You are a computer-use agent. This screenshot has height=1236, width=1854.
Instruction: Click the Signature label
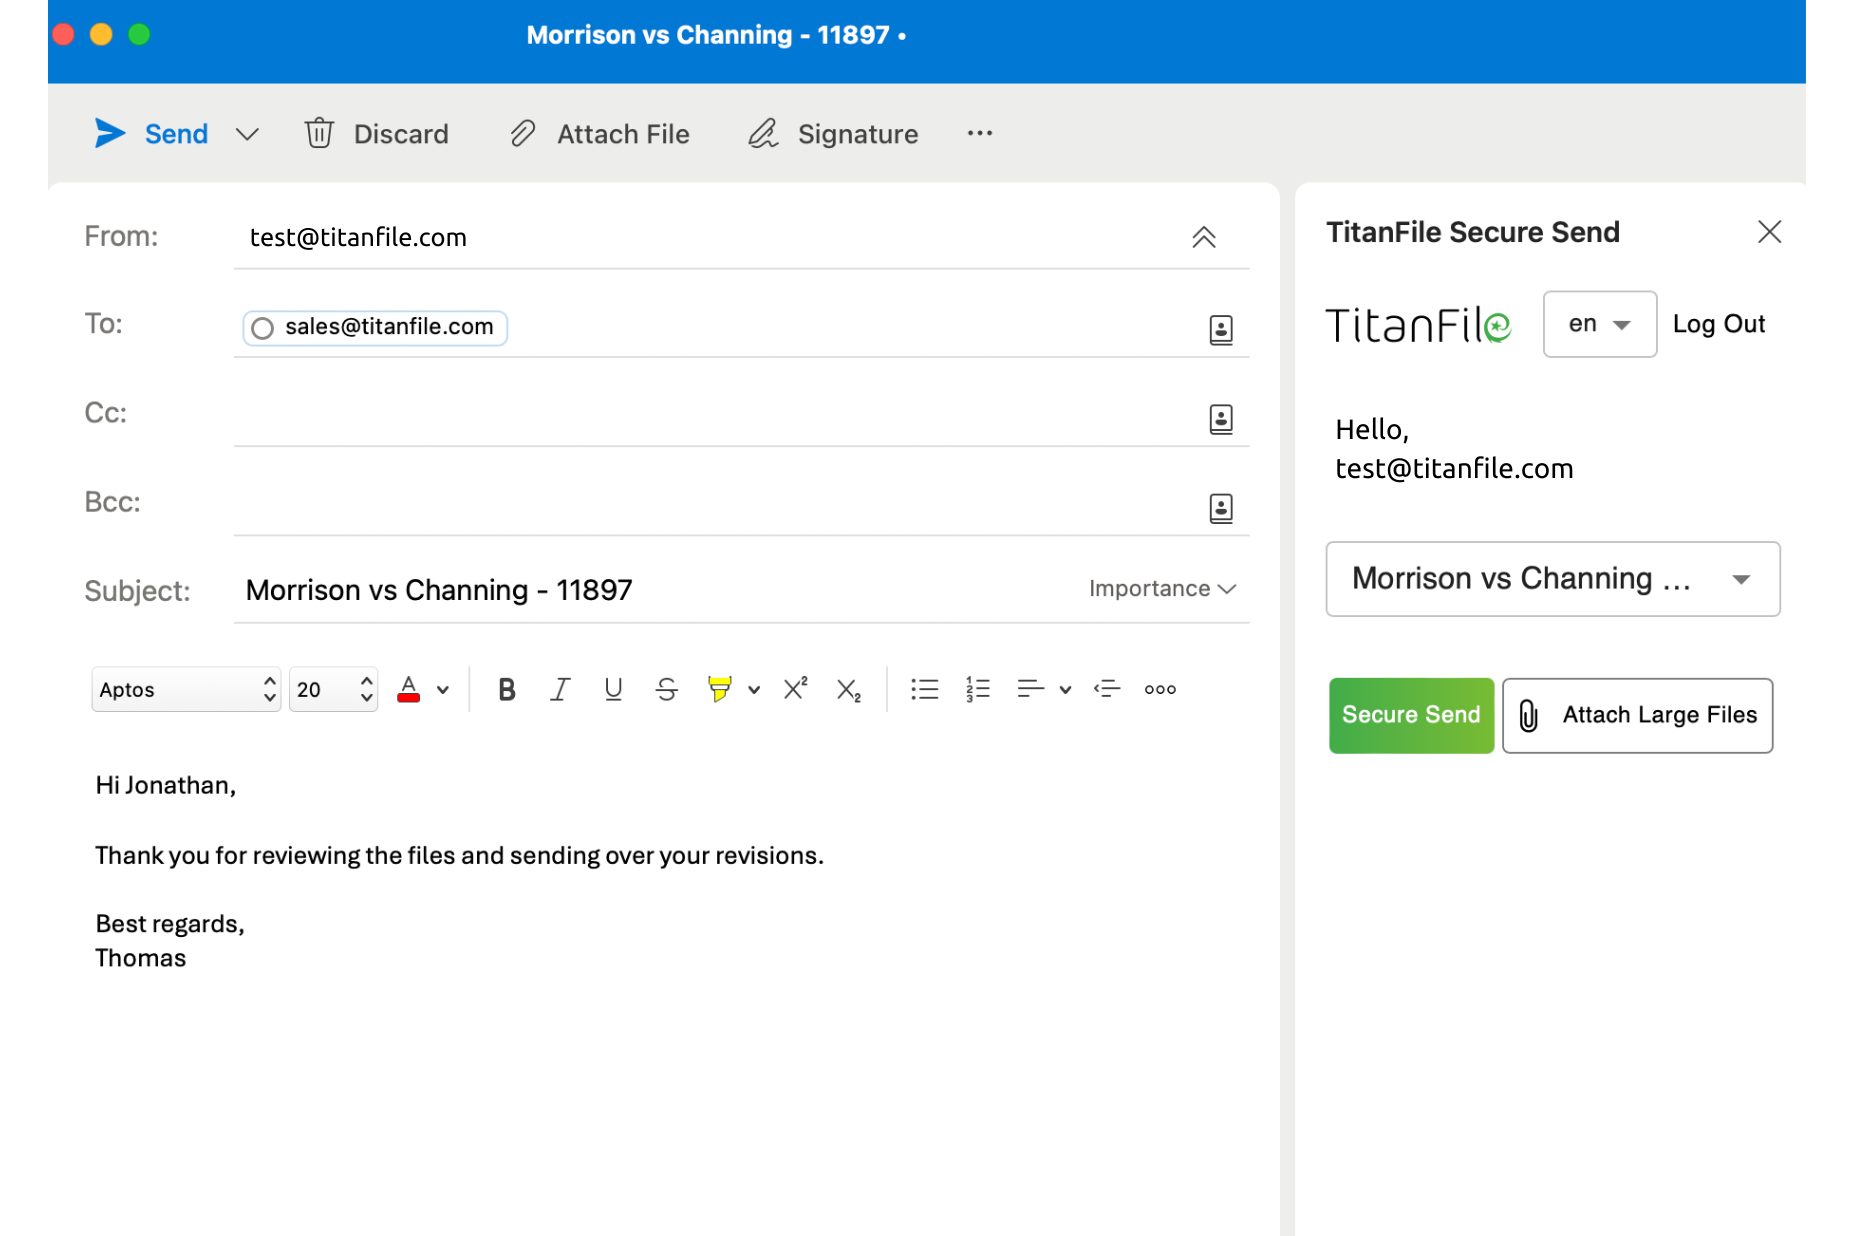coord(858,134)
